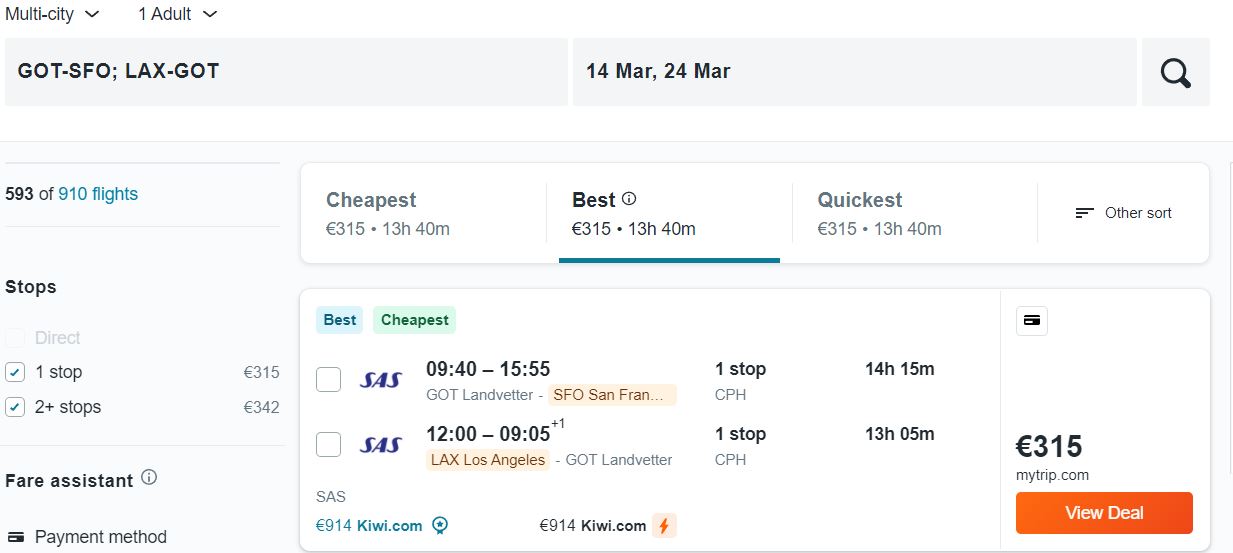Viewport: 1233px width, 553px height.
Task: Open the 910 flights link
Action: pos(98,194)
